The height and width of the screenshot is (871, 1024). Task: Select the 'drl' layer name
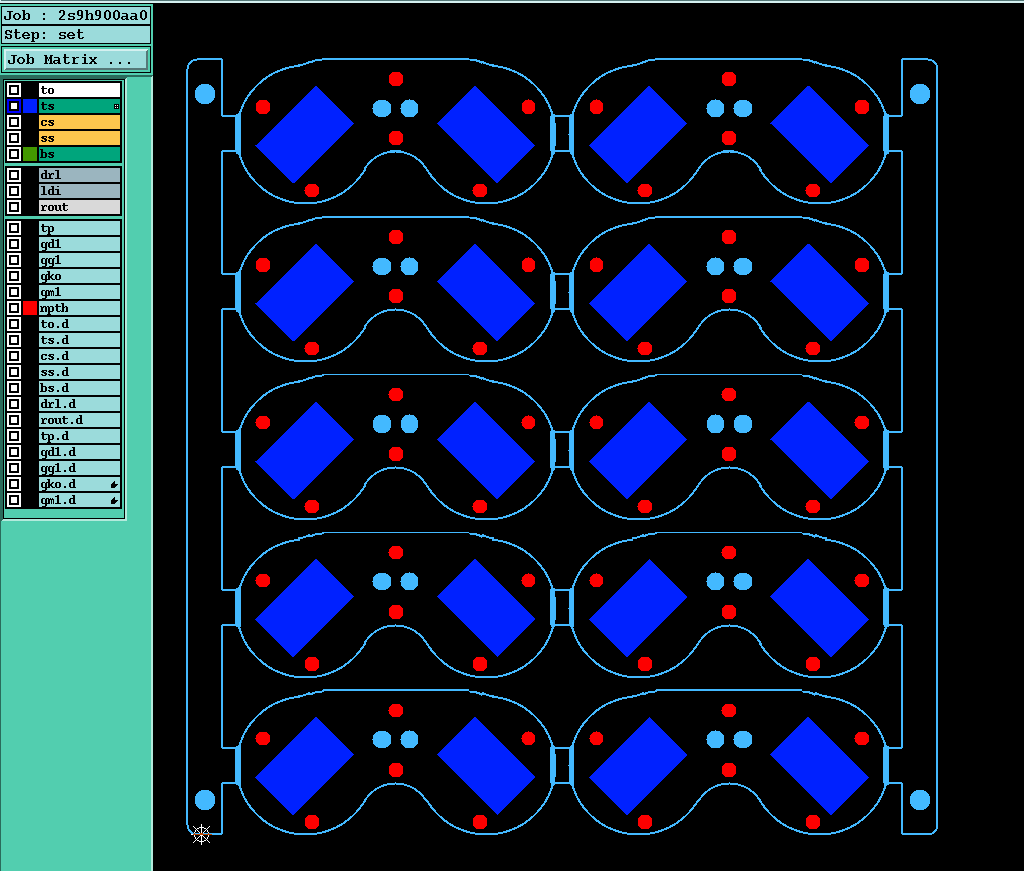pos(80,175)
